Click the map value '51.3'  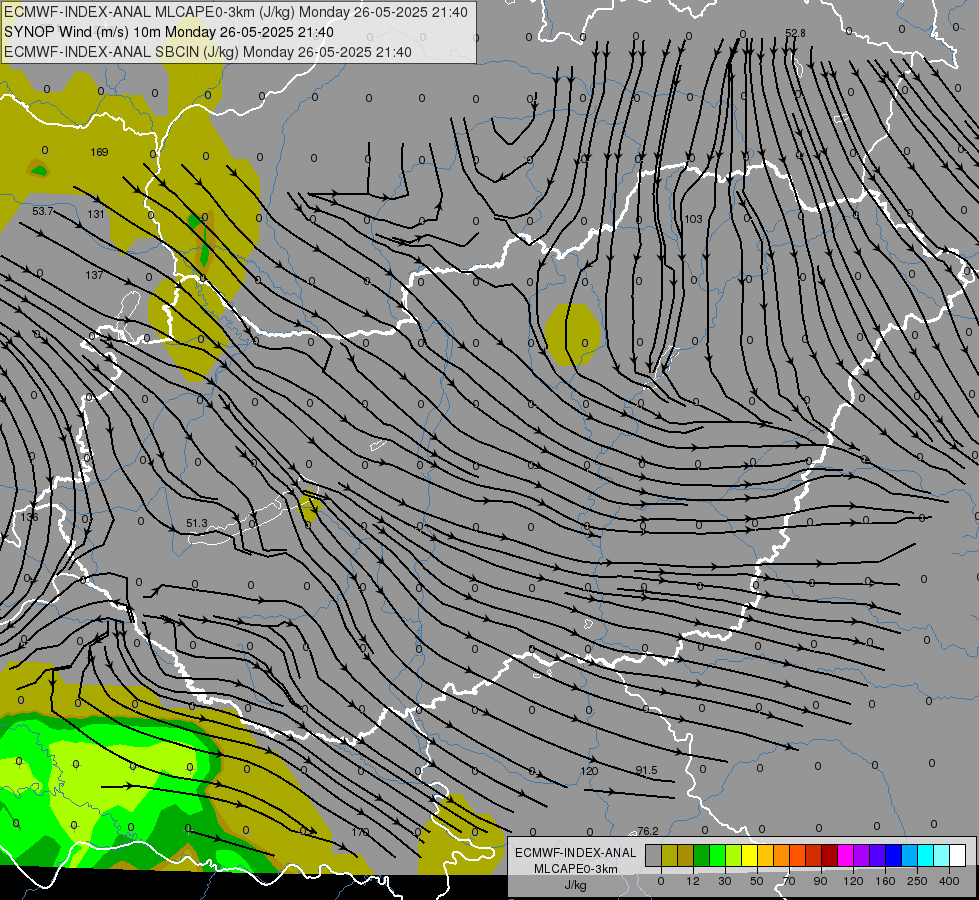(197, 523)
